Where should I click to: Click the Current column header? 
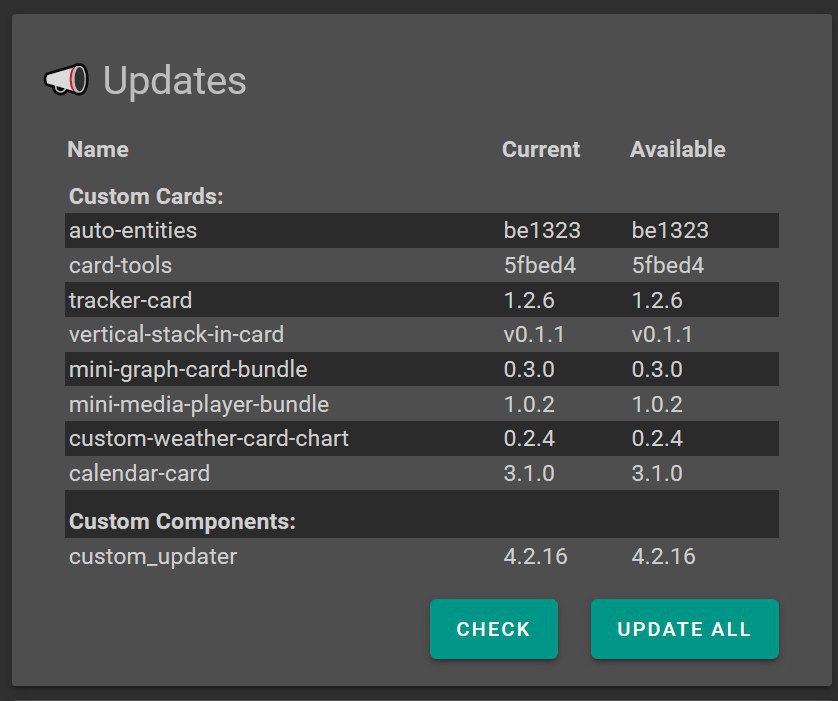(x=541, y=149)
